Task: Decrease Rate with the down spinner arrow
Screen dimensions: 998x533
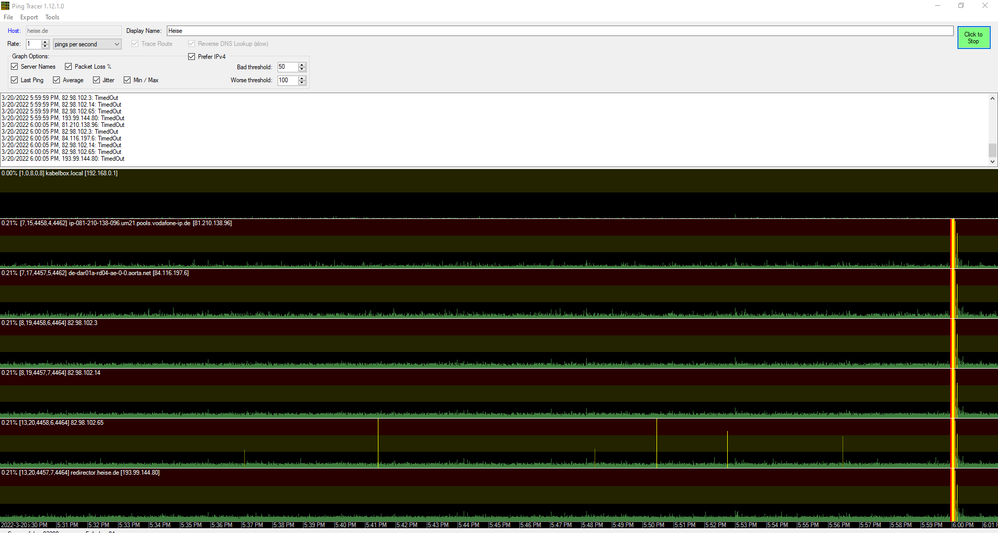Action: click(x=45, y=46)
